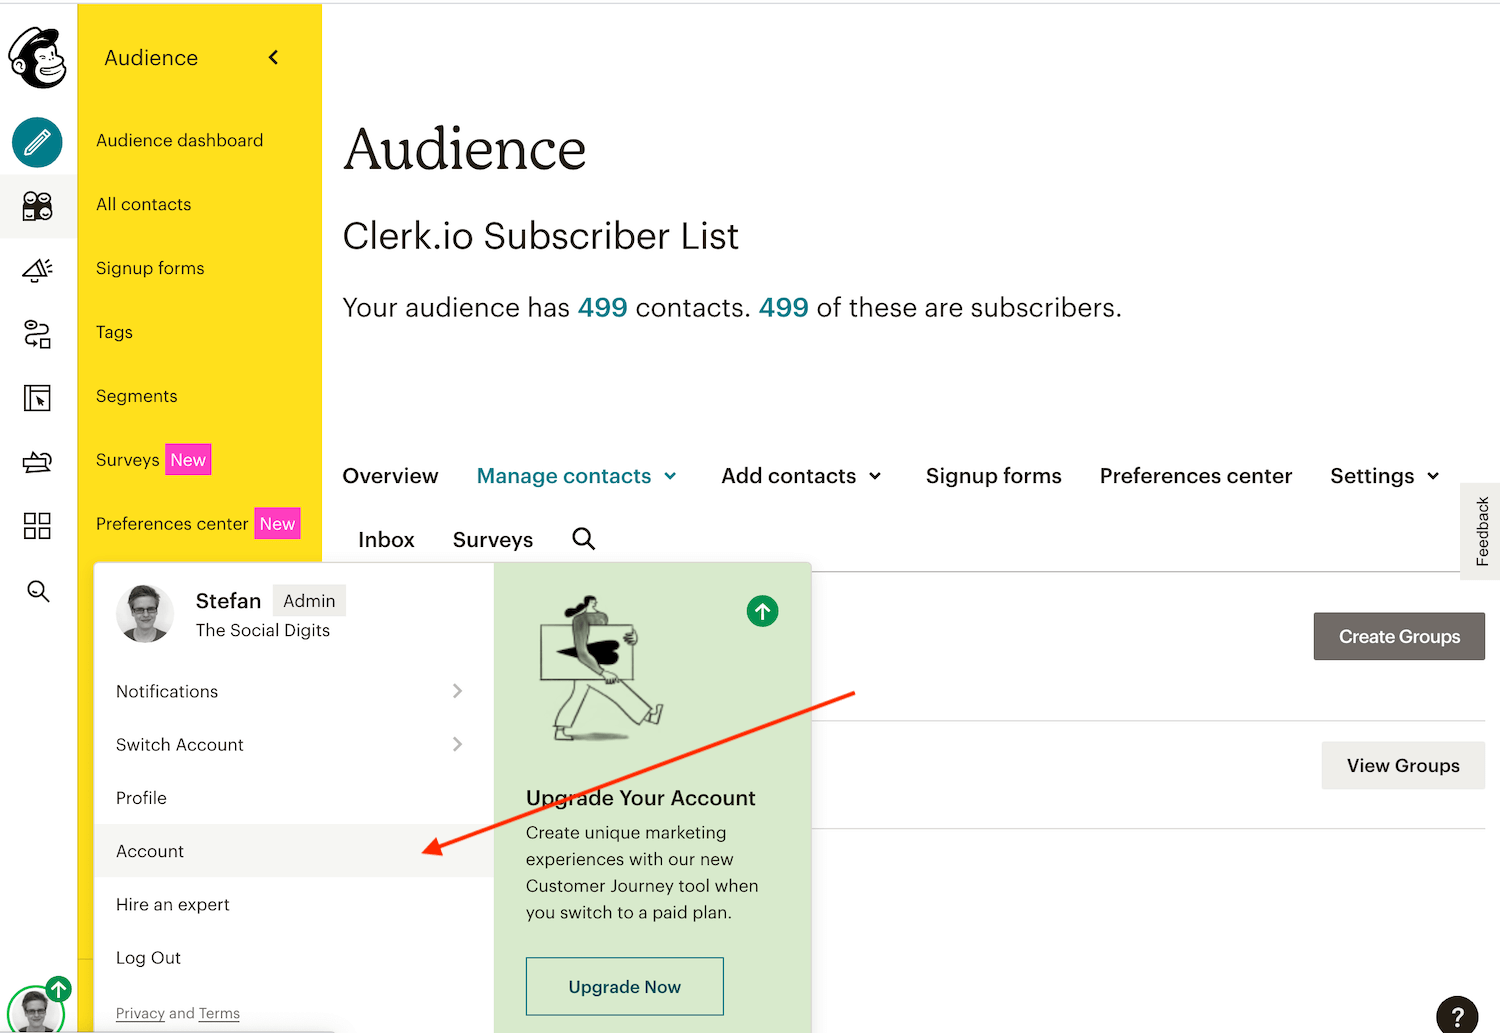
Task: Collapse the Audience sidebar with chevron
Action: [273, 58]
